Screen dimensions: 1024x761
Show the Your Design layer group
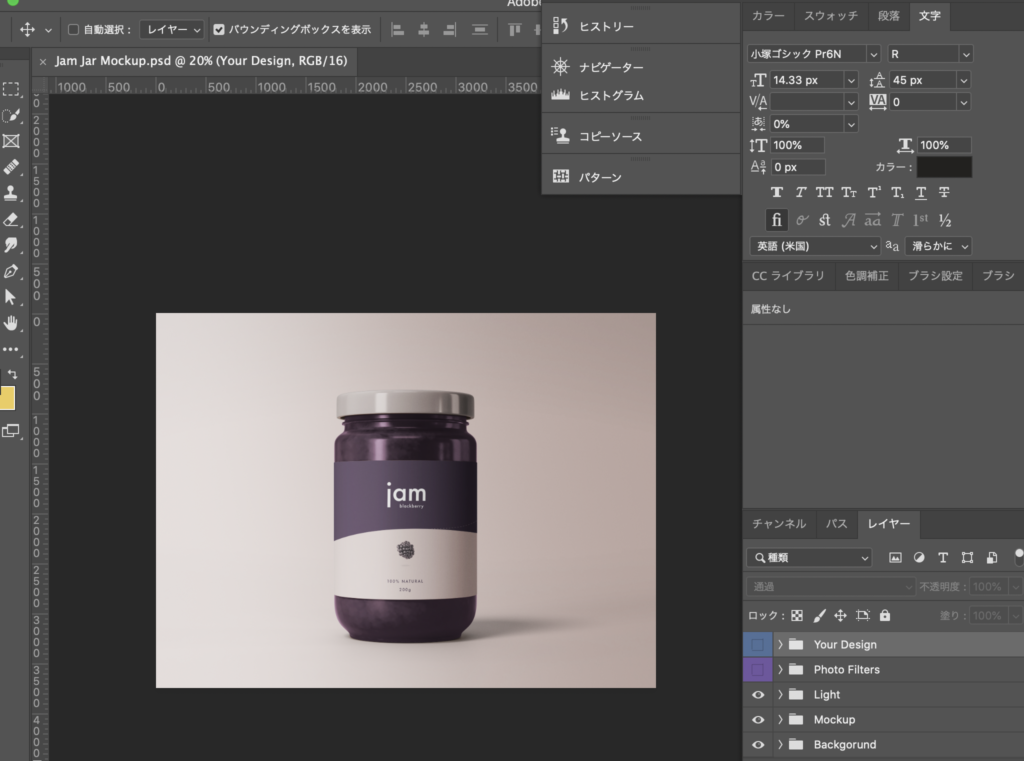pyautogui.click(x=758, y=644)
